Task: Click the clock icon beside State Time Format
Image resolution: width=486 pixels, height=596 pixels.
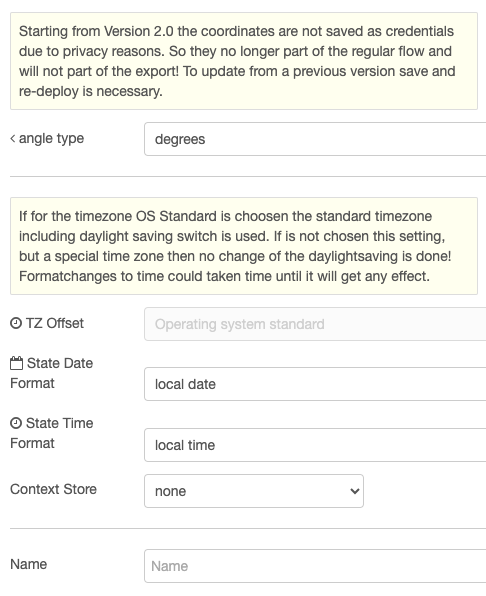Action: pos(16,423)
